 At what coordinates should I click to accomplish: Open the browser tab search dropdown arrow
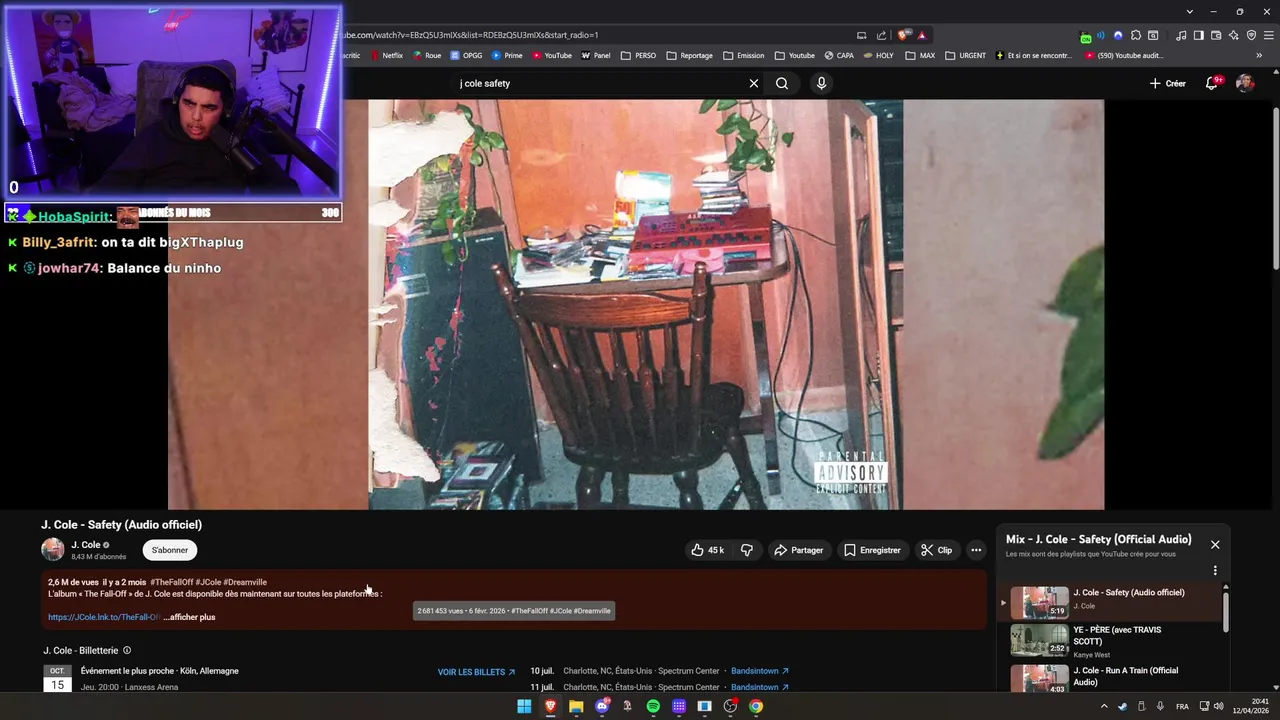click(1189, 11)
